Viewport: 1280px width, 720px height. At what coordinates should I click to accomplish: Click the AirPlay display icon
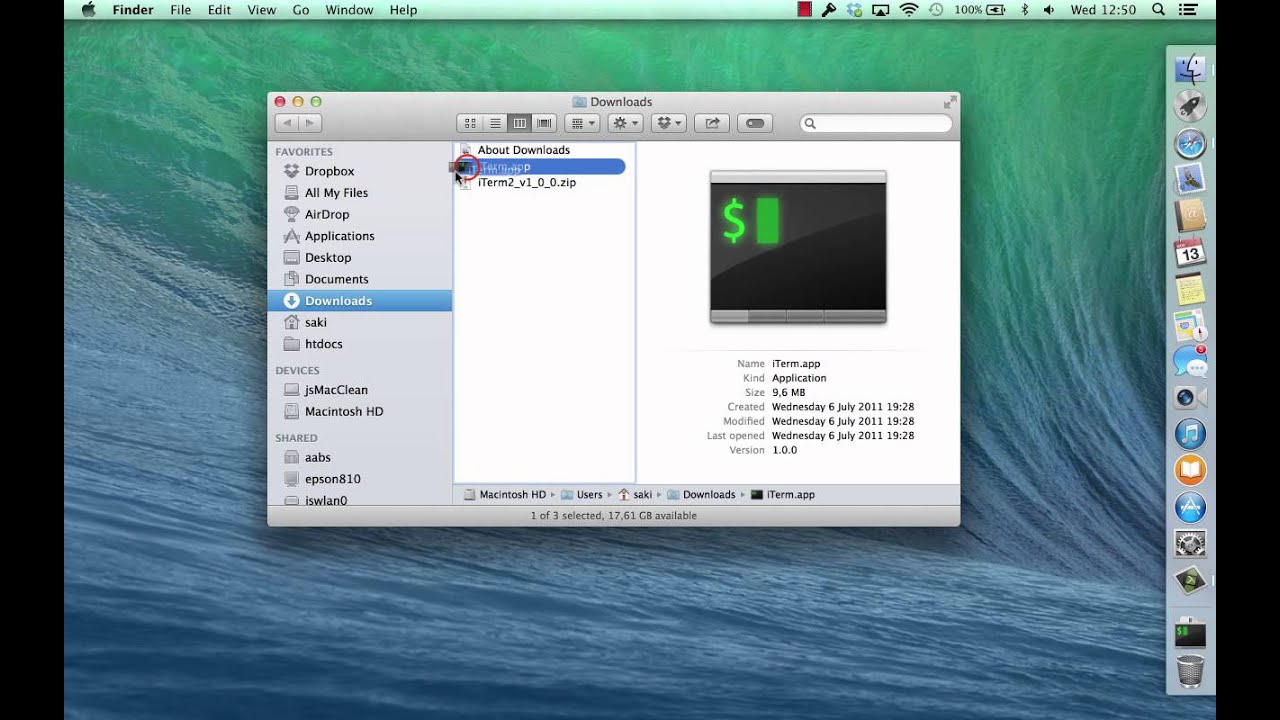[x=881, y=10]
